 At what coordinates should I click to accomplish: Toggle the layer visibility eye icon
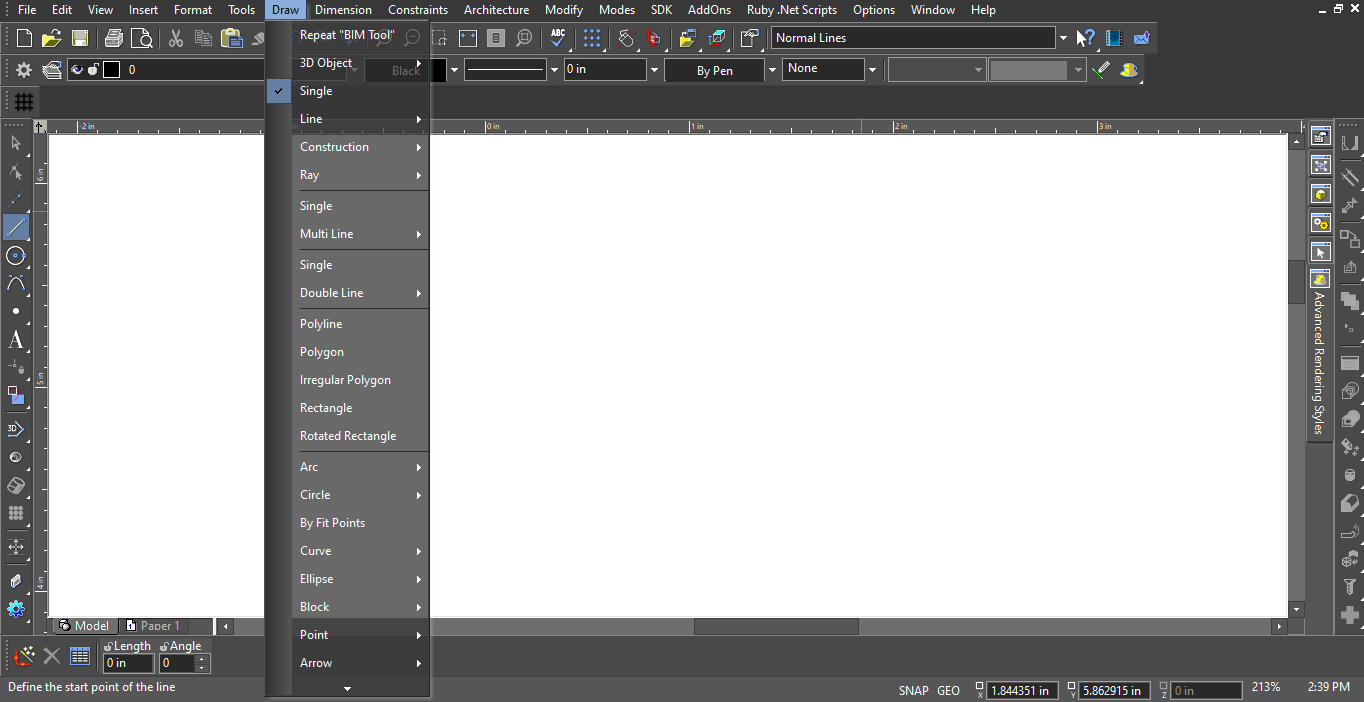tap(77, 70)
